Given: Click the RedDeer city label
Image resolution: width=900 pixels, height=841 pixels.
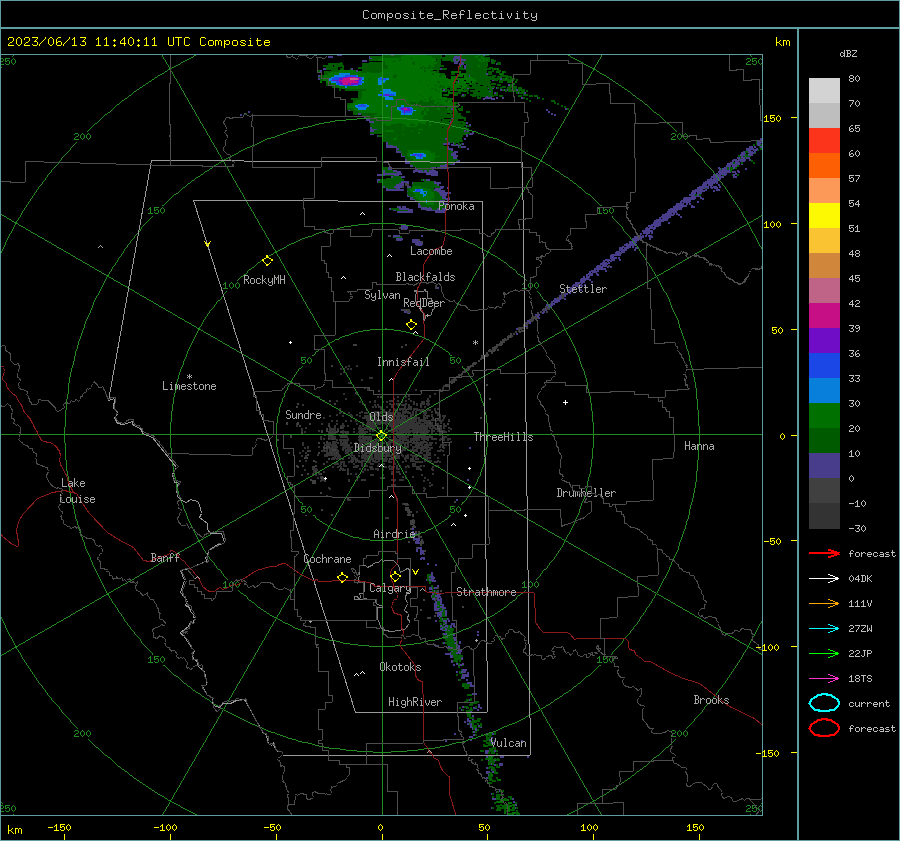Looking at the screenshot, I should click(x=424, y=303).
